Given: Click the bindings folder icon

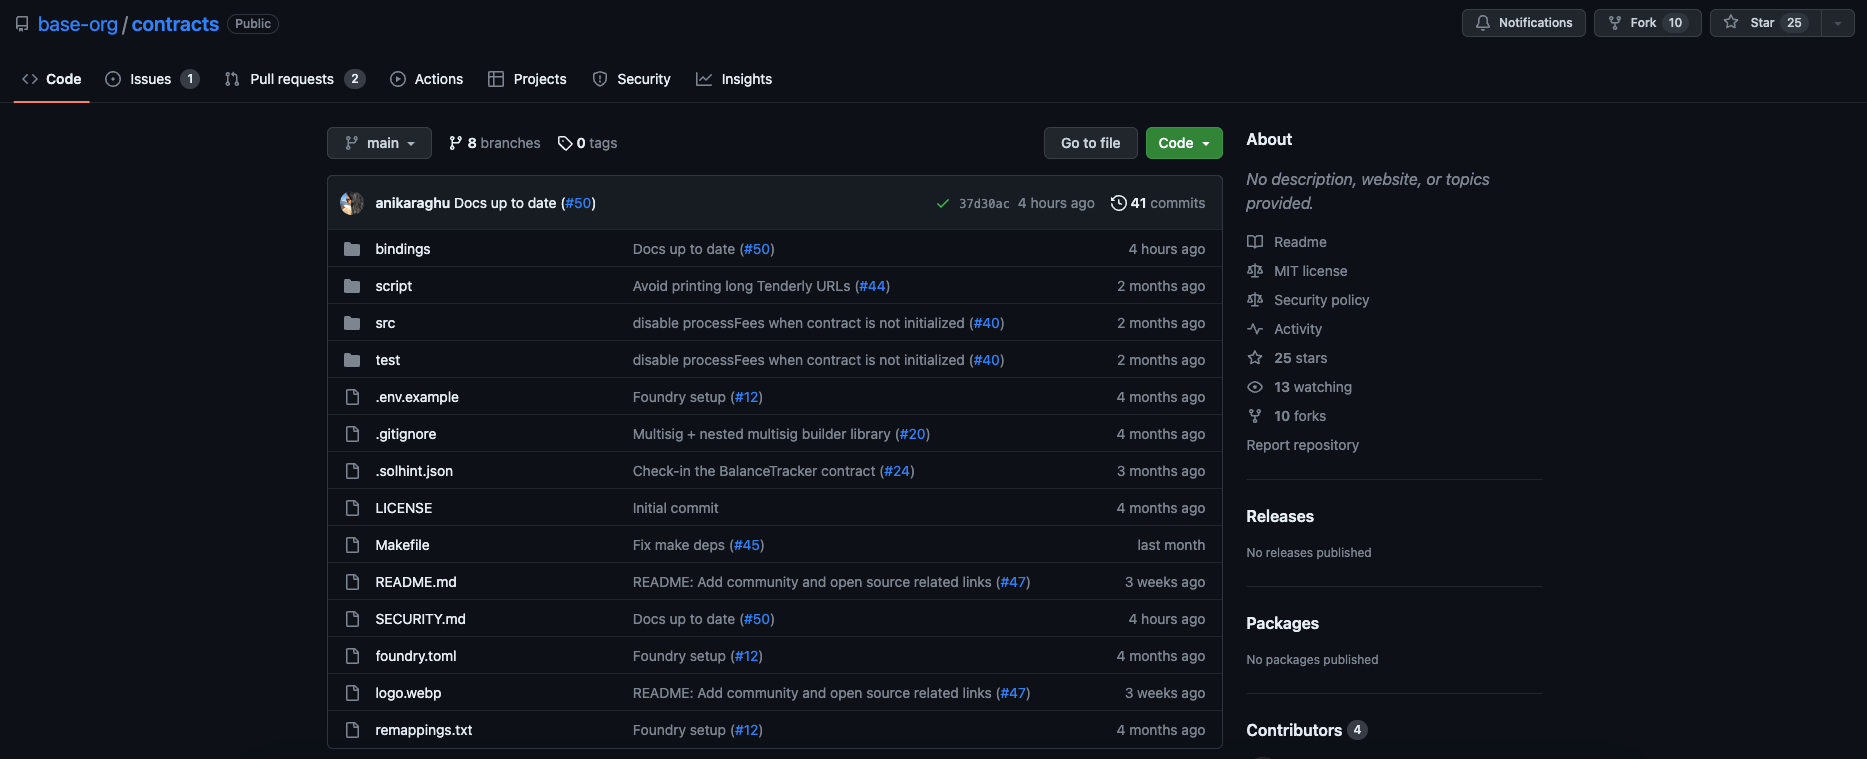Looking at the screenshot, I should point(352,249).
